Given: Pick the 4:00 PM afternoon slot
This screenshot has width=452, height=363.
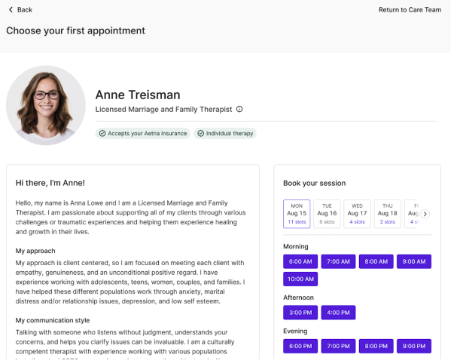Looking at the screenshot, I should (x=338, y=313).
